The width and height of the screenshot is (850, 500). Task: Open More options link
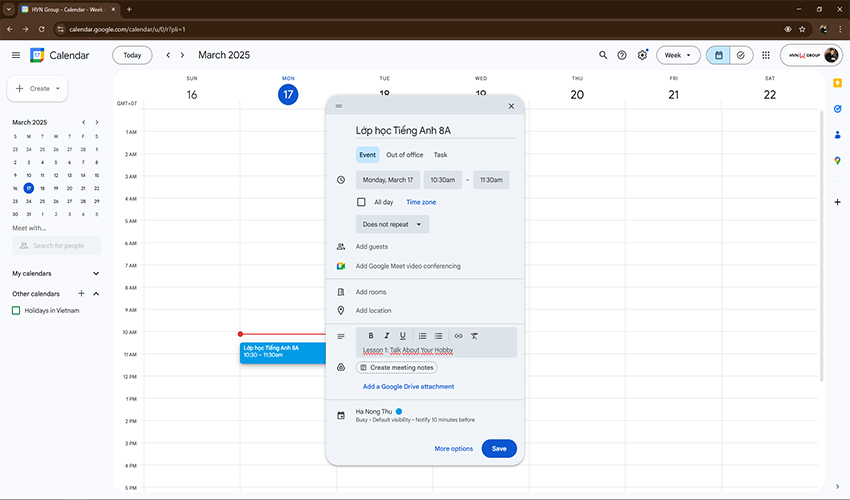coord(454,448)
